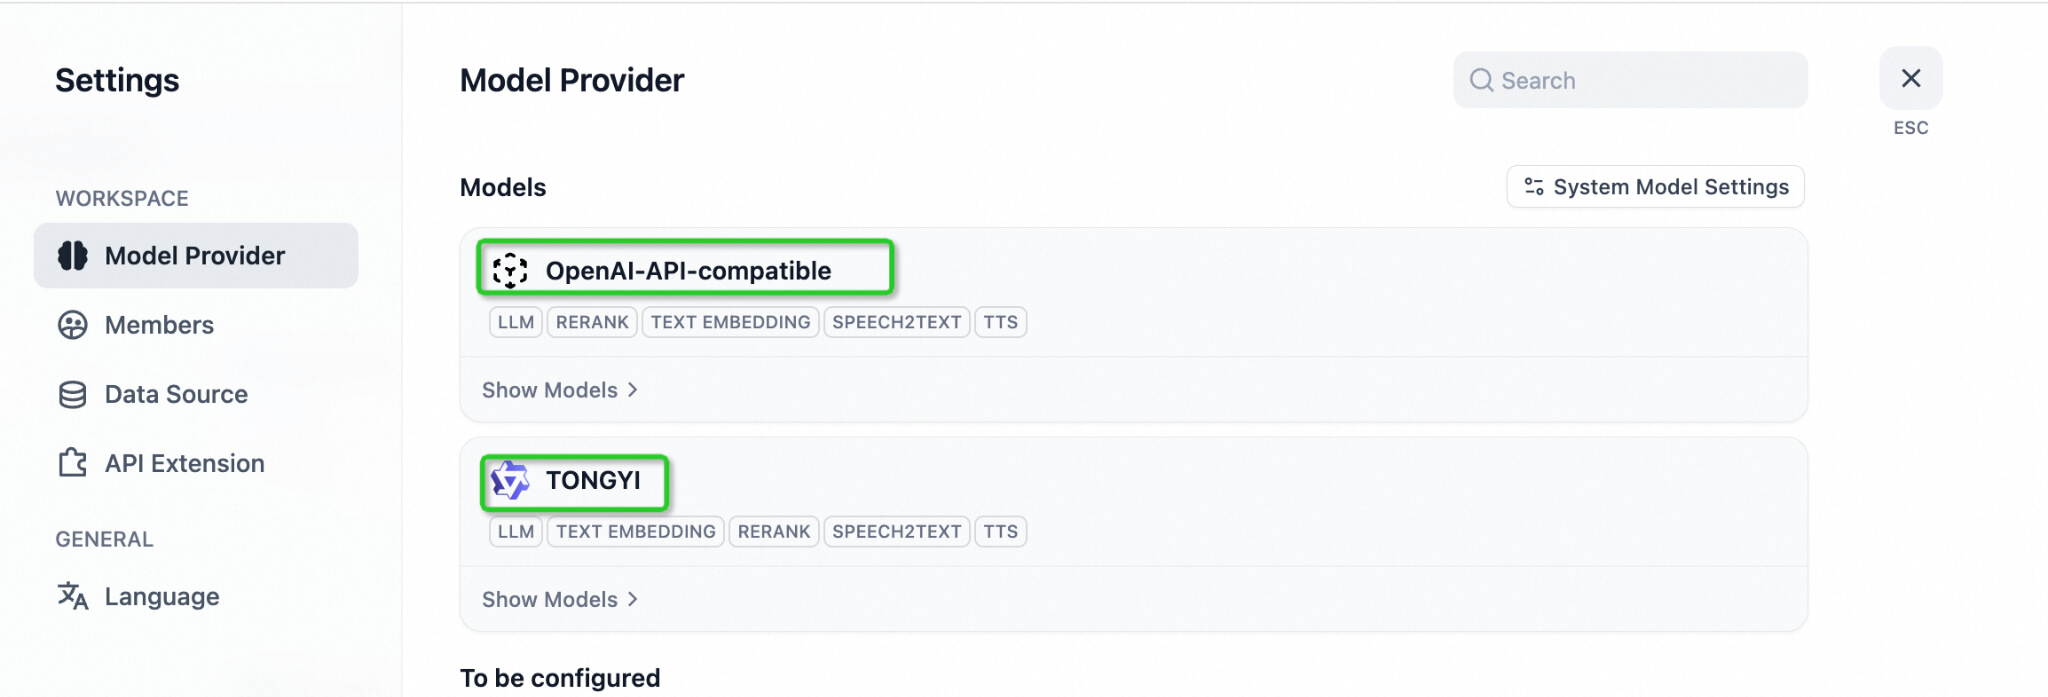The height and width of the screenshot is (697, 2048).
Task: Click the API Extension puzzle icon
Action: click(x=72, y=463)
